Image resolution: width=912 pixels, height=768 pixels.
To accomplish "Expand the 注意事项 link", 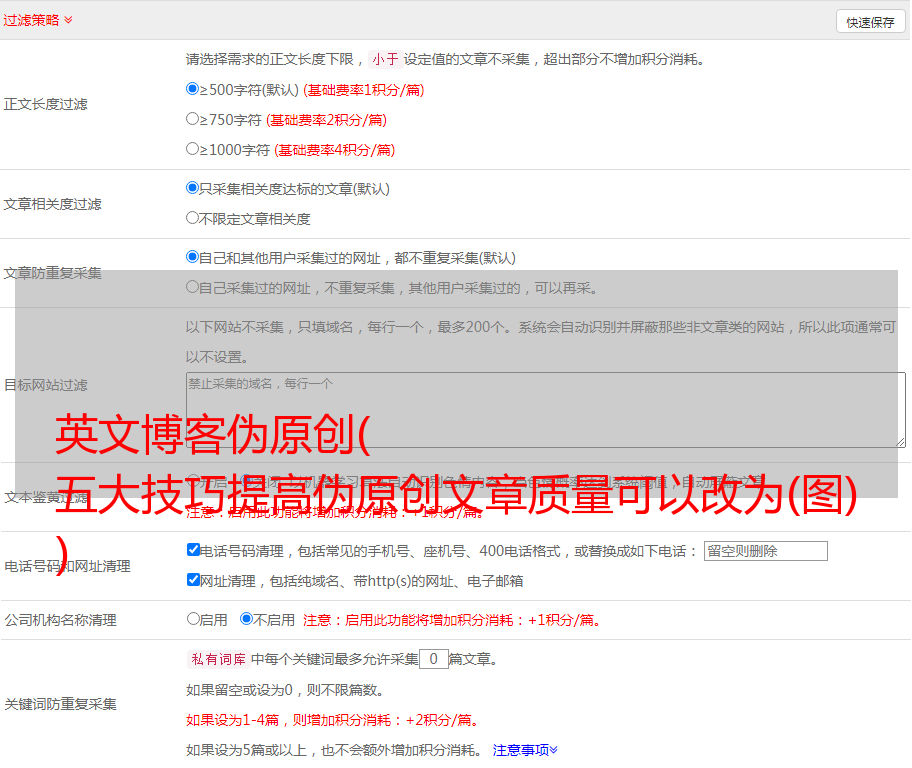I will pos(525,749).
